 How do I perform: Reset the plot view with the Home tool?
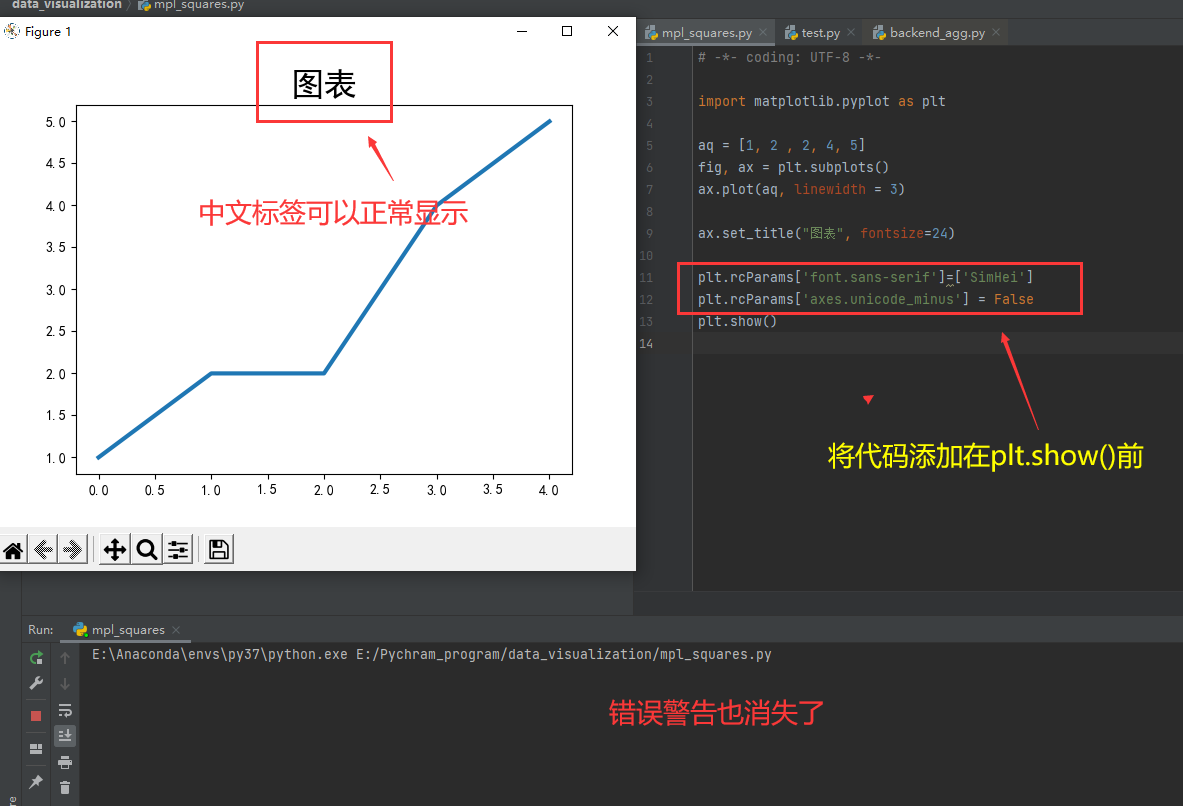14,549
